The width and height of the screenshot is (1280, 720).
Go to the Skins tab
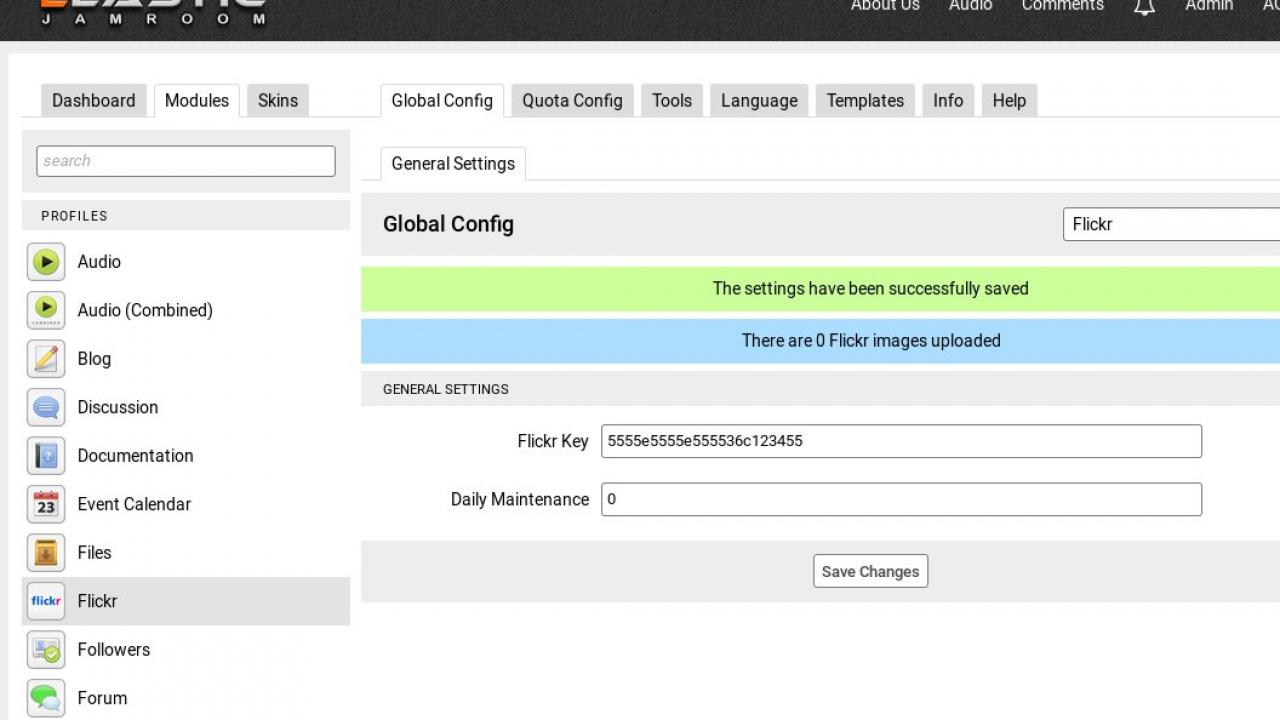[278, 101]
